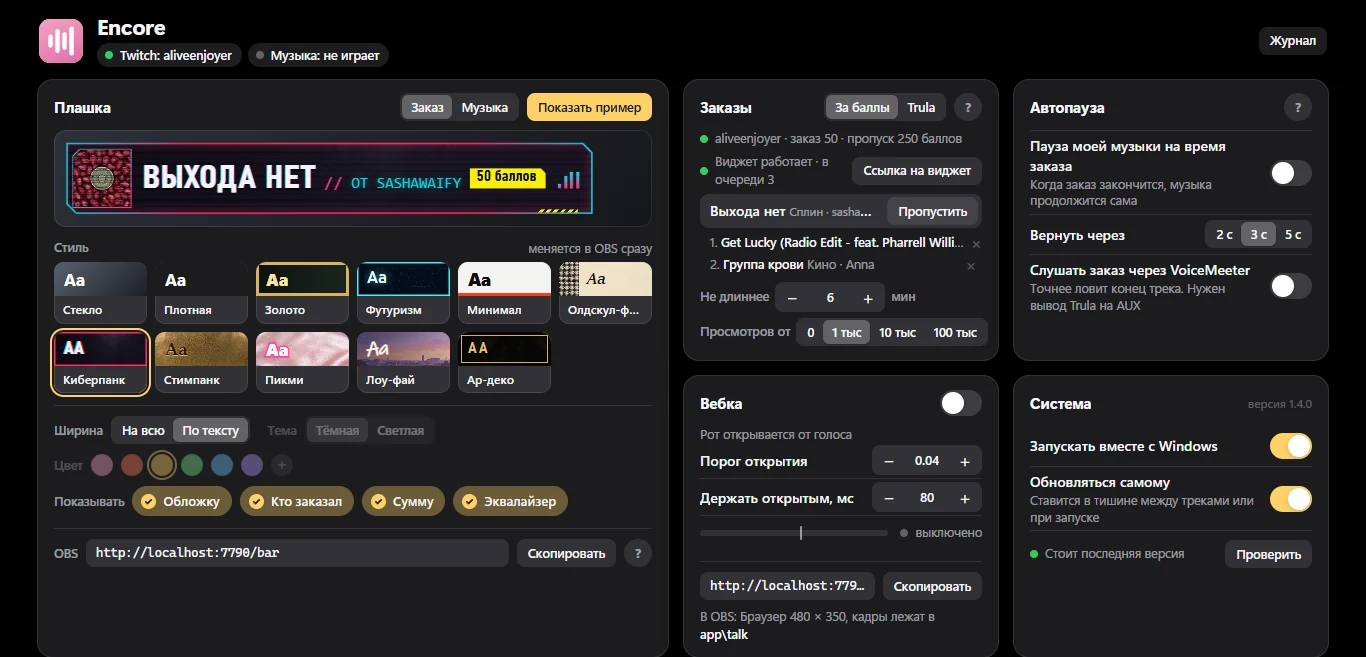Check for updates with Проверить

1268,554
